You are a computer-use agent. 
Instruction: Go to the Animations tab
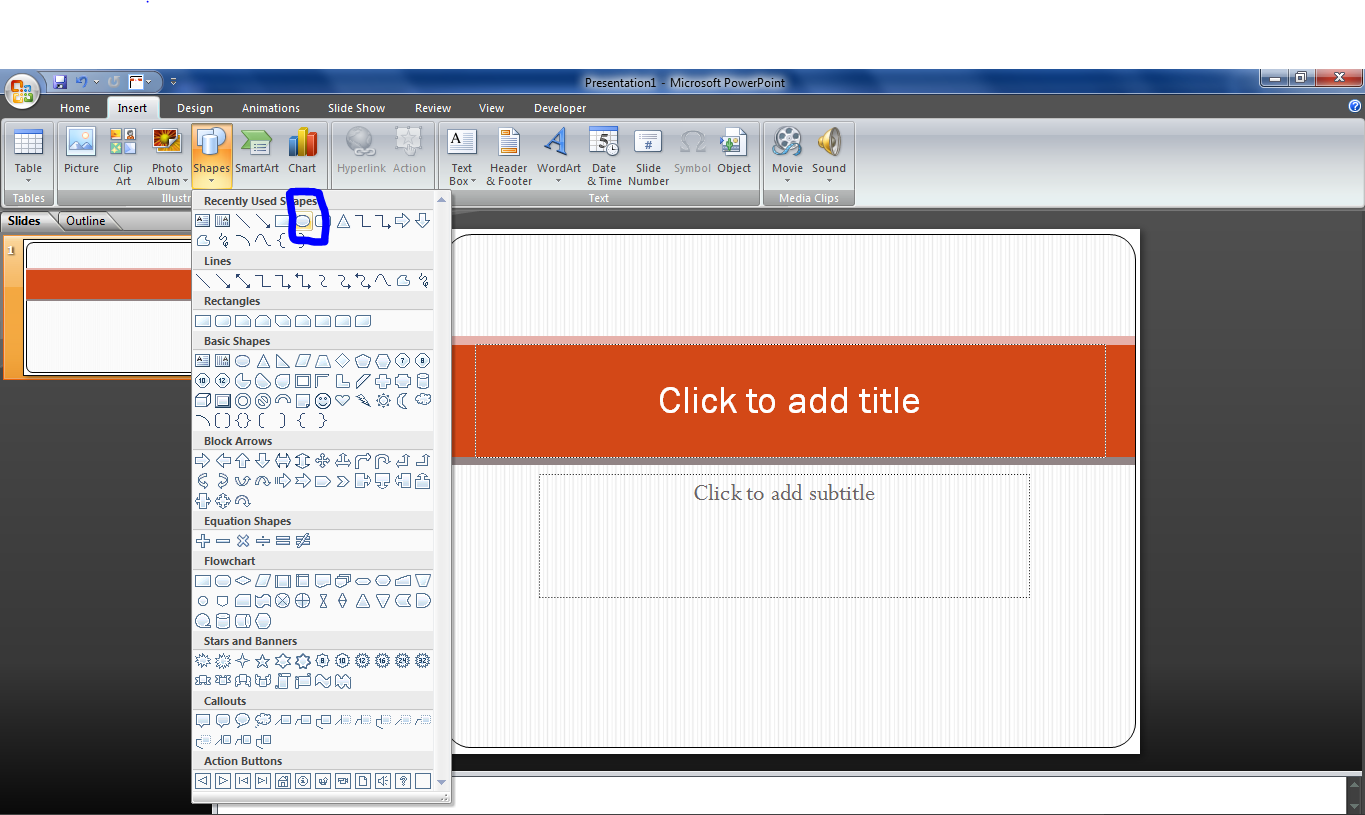tap(271, 108)
